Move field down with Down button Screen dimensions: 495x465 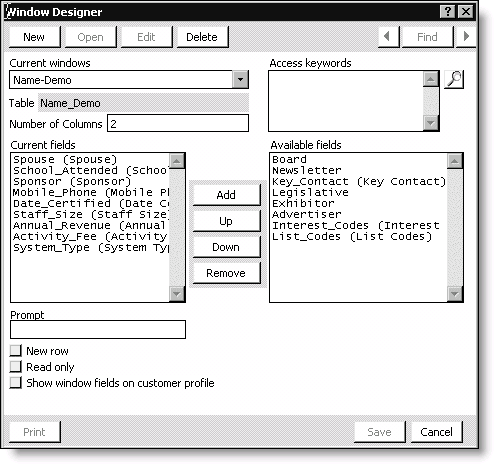226,247
